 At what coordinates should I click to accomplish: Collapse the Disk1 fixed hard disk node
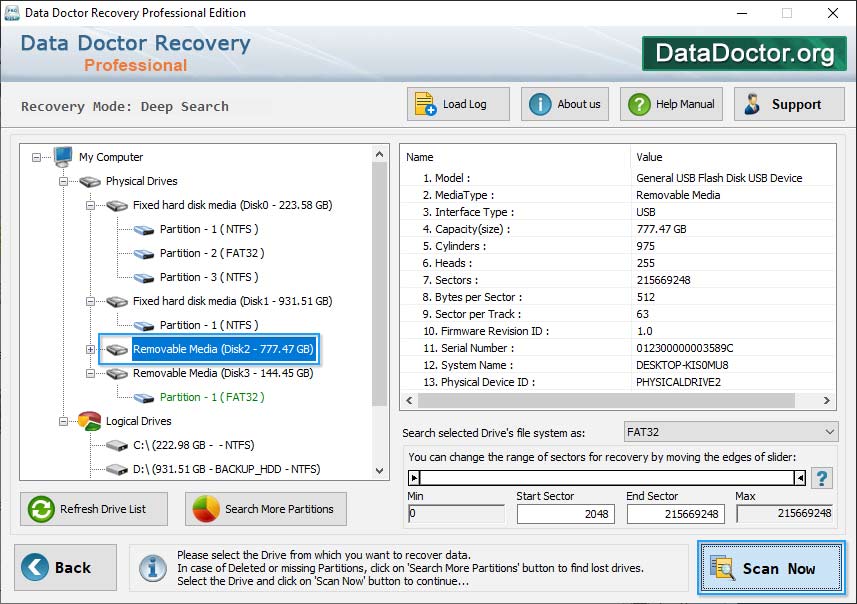90,301
